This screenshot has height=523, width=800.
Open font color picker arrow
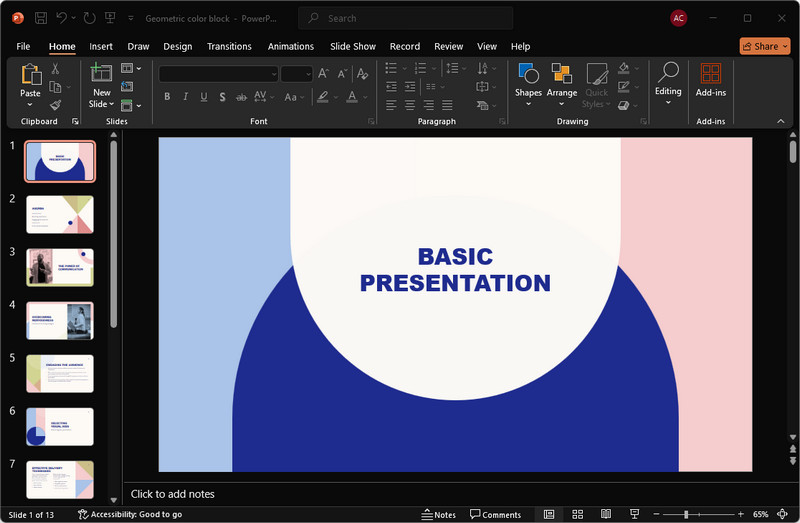pos(365,97)
